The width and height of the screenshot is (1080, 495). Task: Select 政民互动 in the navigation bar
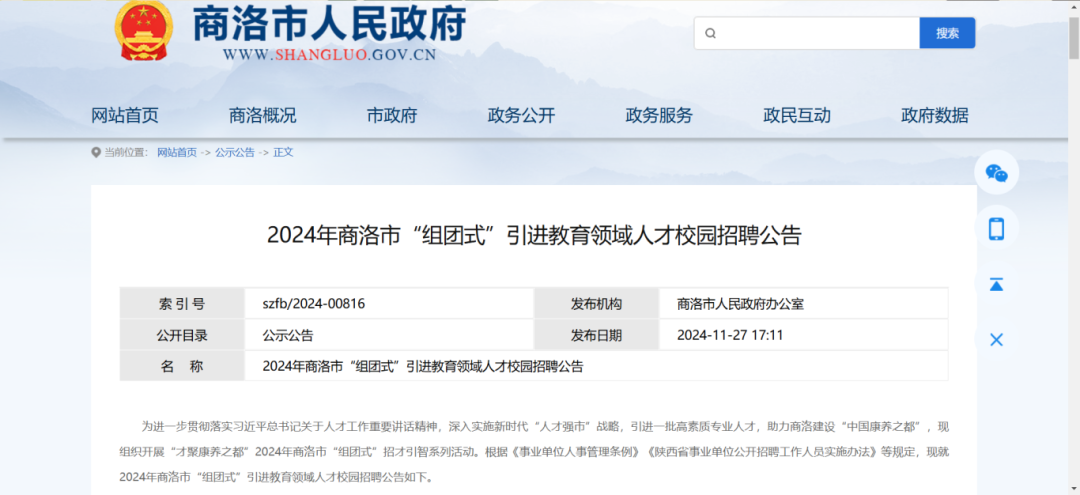(x=797, y=115)
